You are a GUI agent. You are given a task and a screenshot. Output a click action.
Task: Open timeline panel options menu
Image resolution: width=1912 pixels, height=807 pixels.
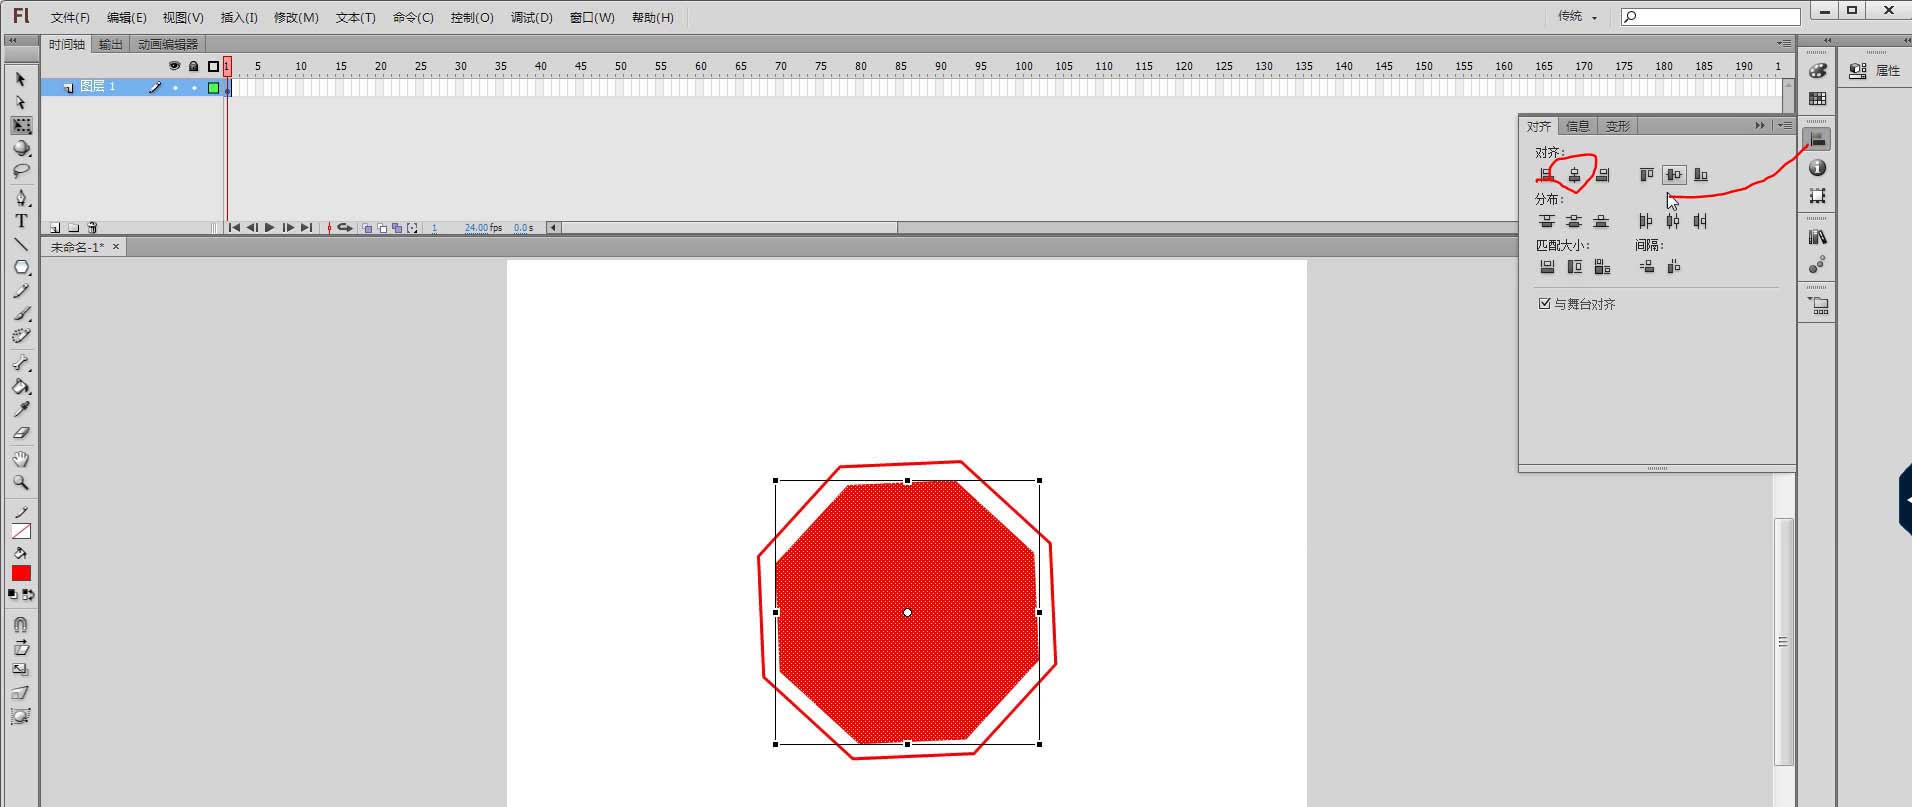[x=1784, y=44]
